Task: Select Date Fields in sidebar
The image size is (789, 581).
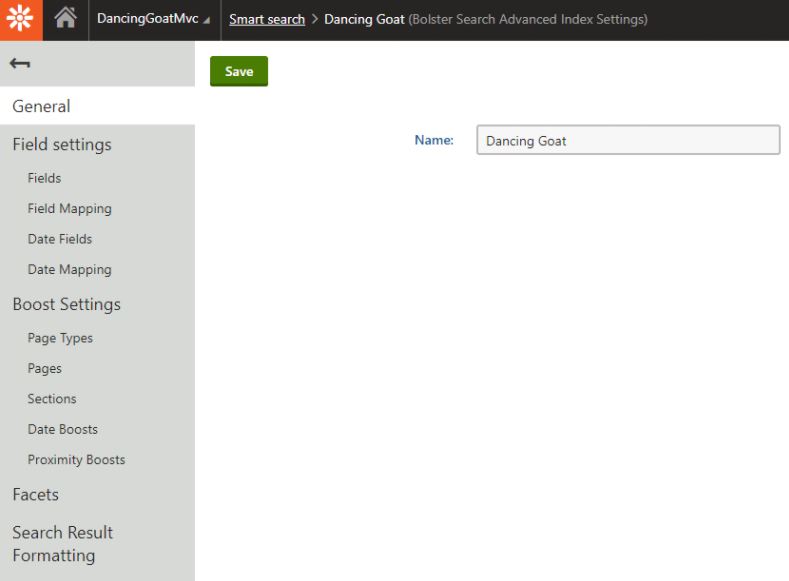Action: click(x=60, y=239)
